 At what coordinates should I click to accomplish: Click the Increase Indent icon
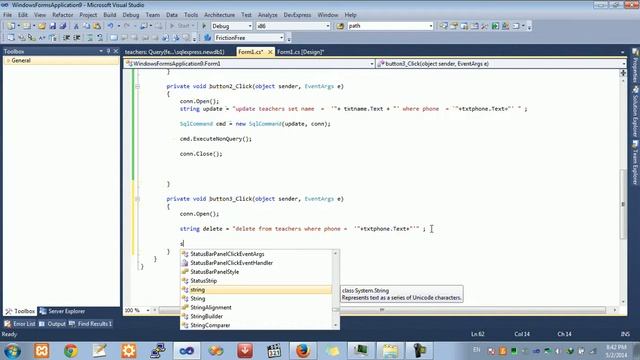coord(76,38)
